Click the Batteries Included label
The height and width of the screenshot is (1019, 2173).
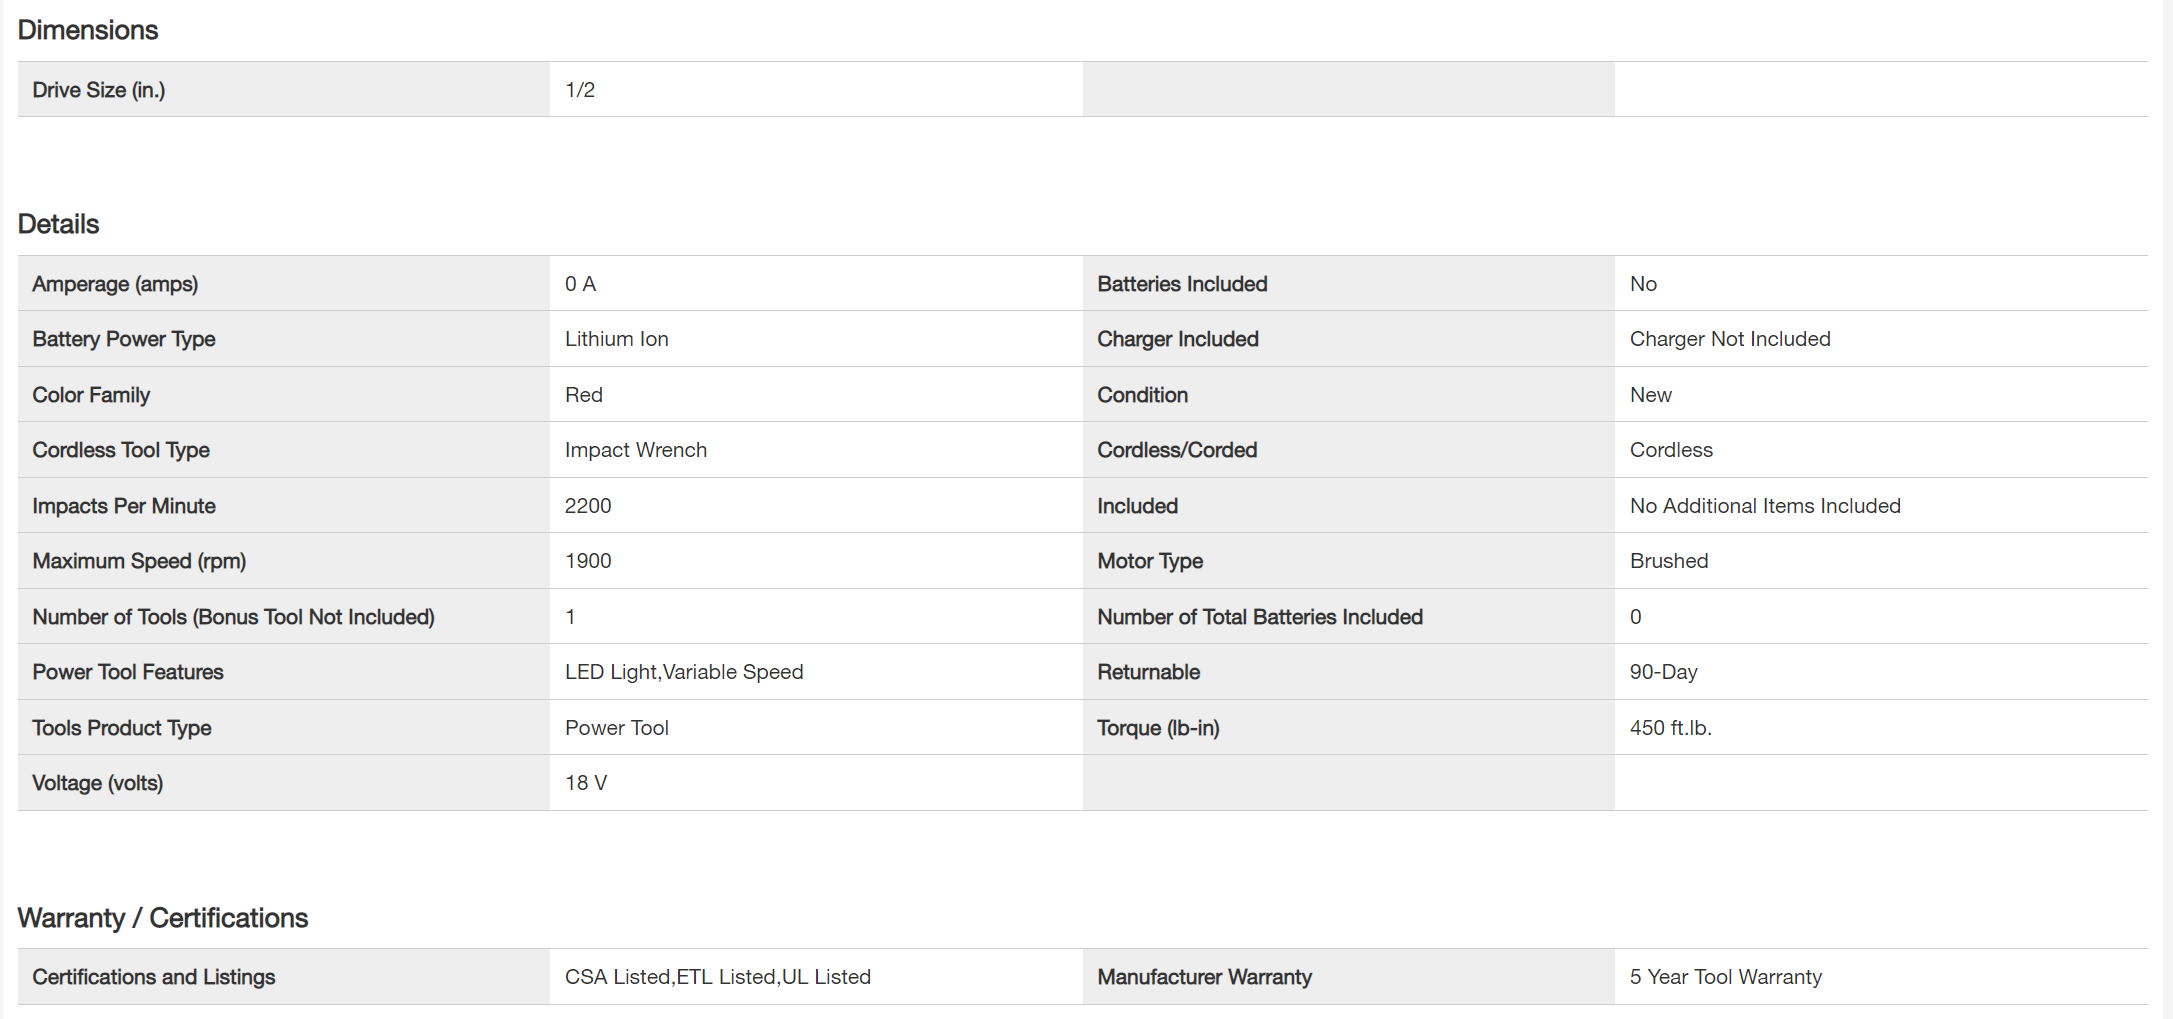point(1182,284)
